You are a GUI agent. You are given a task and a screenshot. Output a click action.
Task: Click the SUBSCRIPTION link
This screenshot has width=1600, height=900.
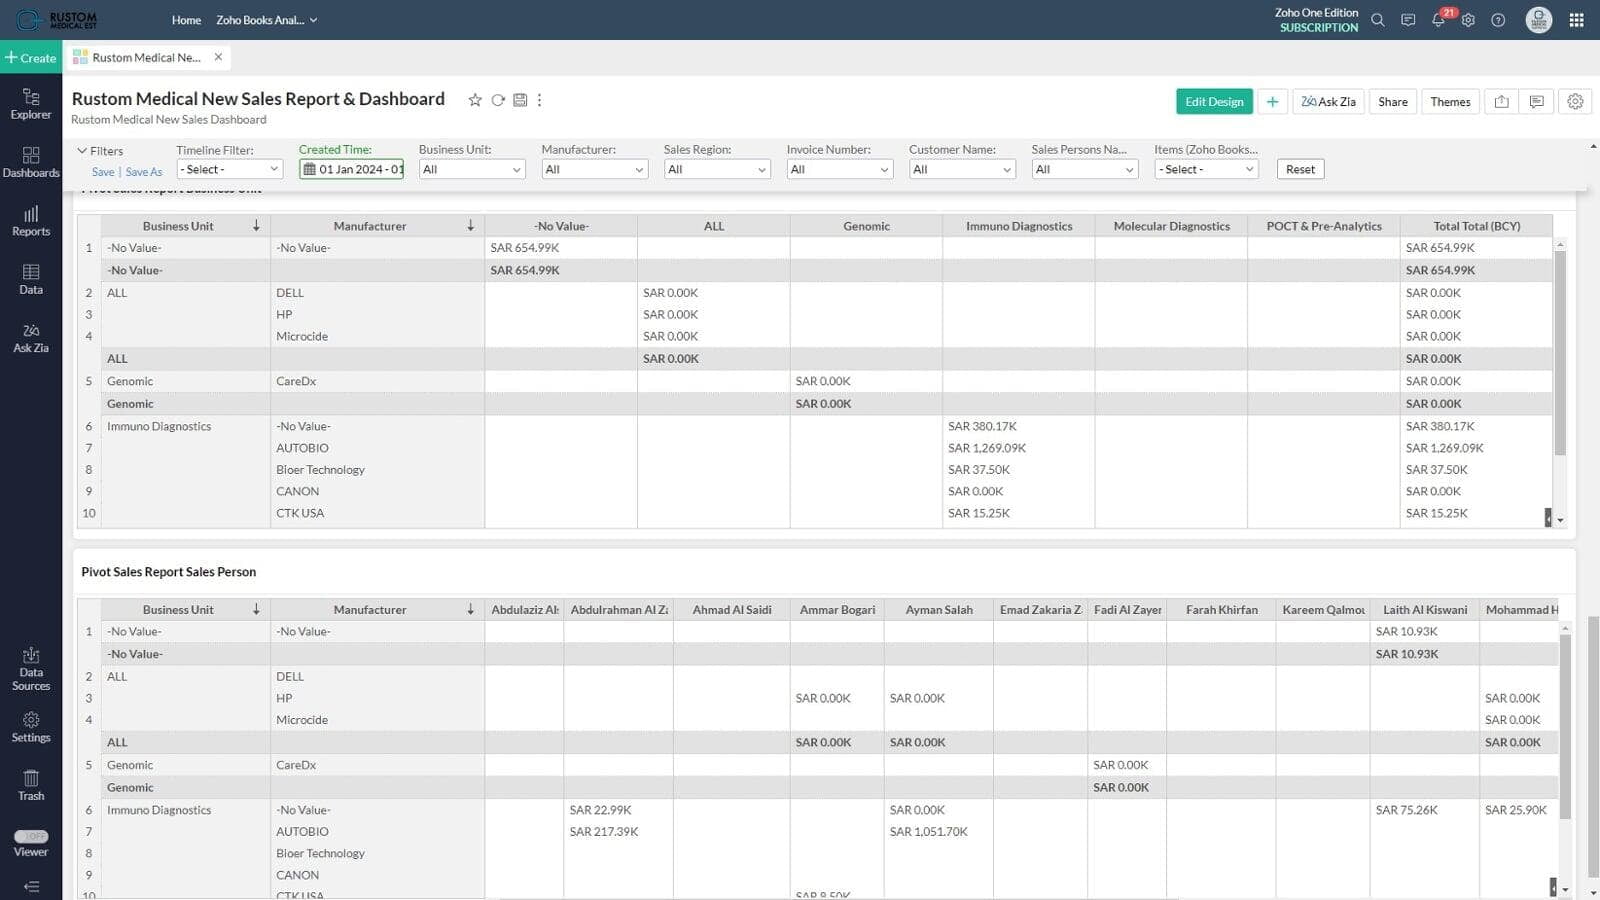(1318, 28)
